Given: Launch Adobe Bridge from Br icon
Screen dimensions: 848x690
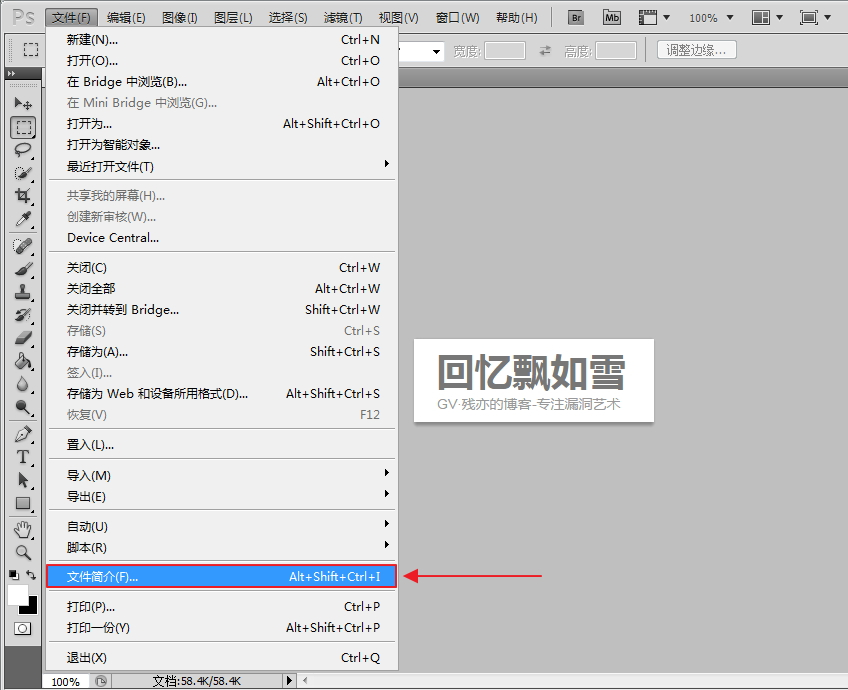Looking at the screenshot, I should pyautogui.click(x=577, y=18).
